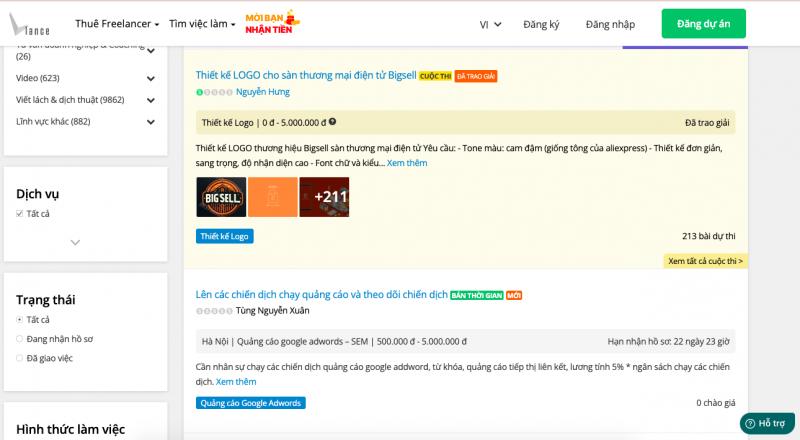The image size is (800, 440).
Task: Open the VI language dropdown
Action: tap(490, 25)
